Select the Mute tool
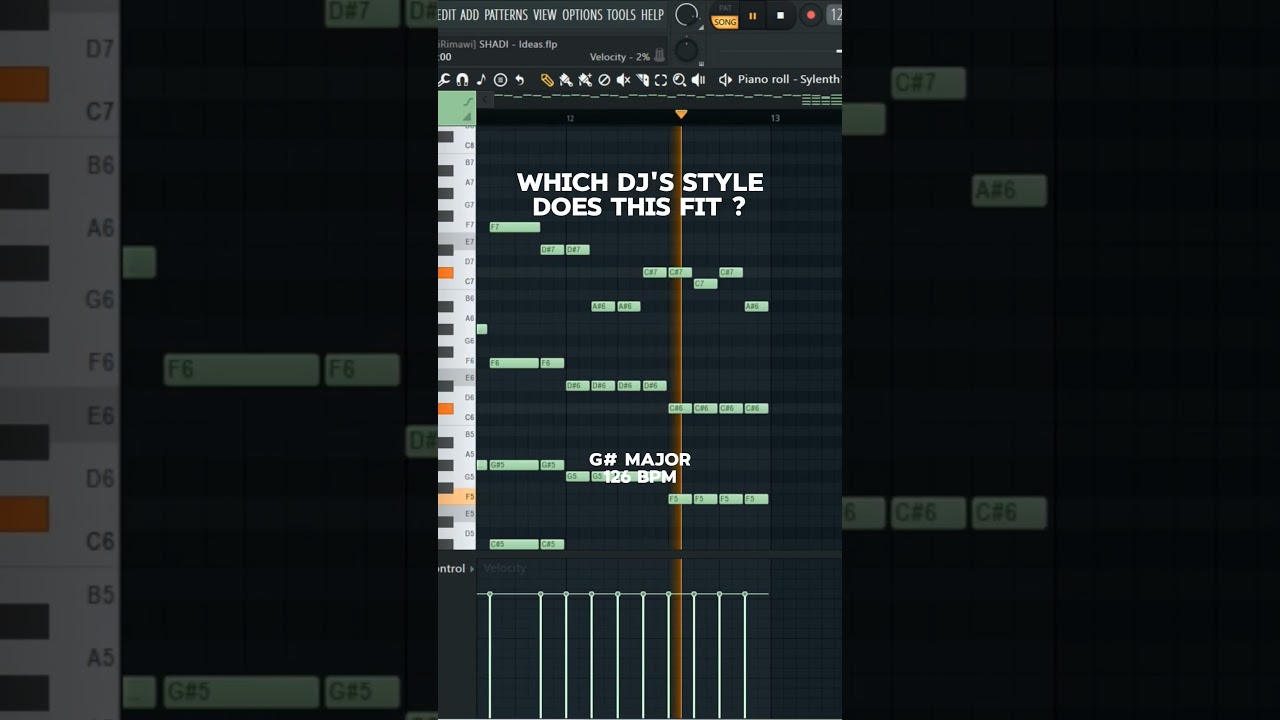Viewport: 1280px width, 720px height. pyautogui.click(x=623, y=80)
